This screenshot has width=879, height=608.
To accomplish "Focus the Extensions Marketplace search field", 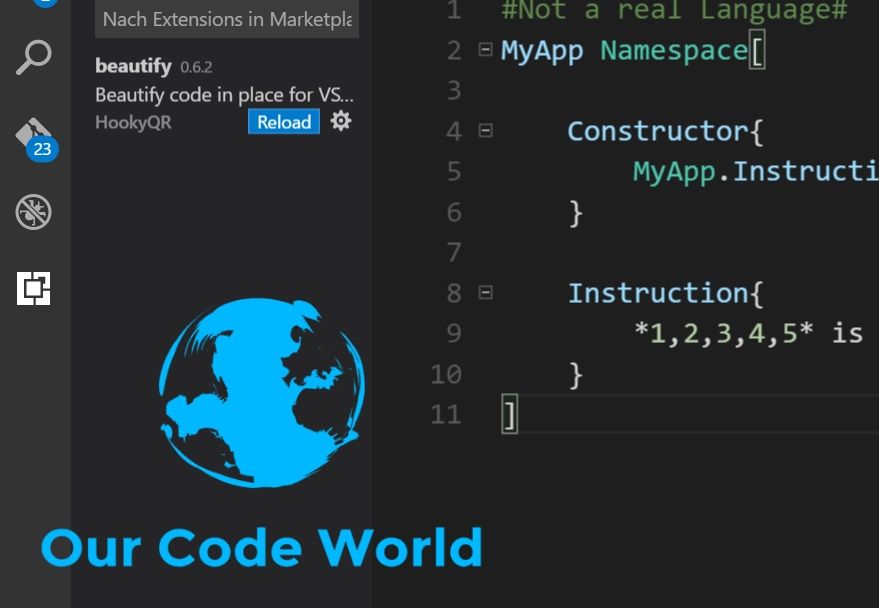I will coord(226,19).
